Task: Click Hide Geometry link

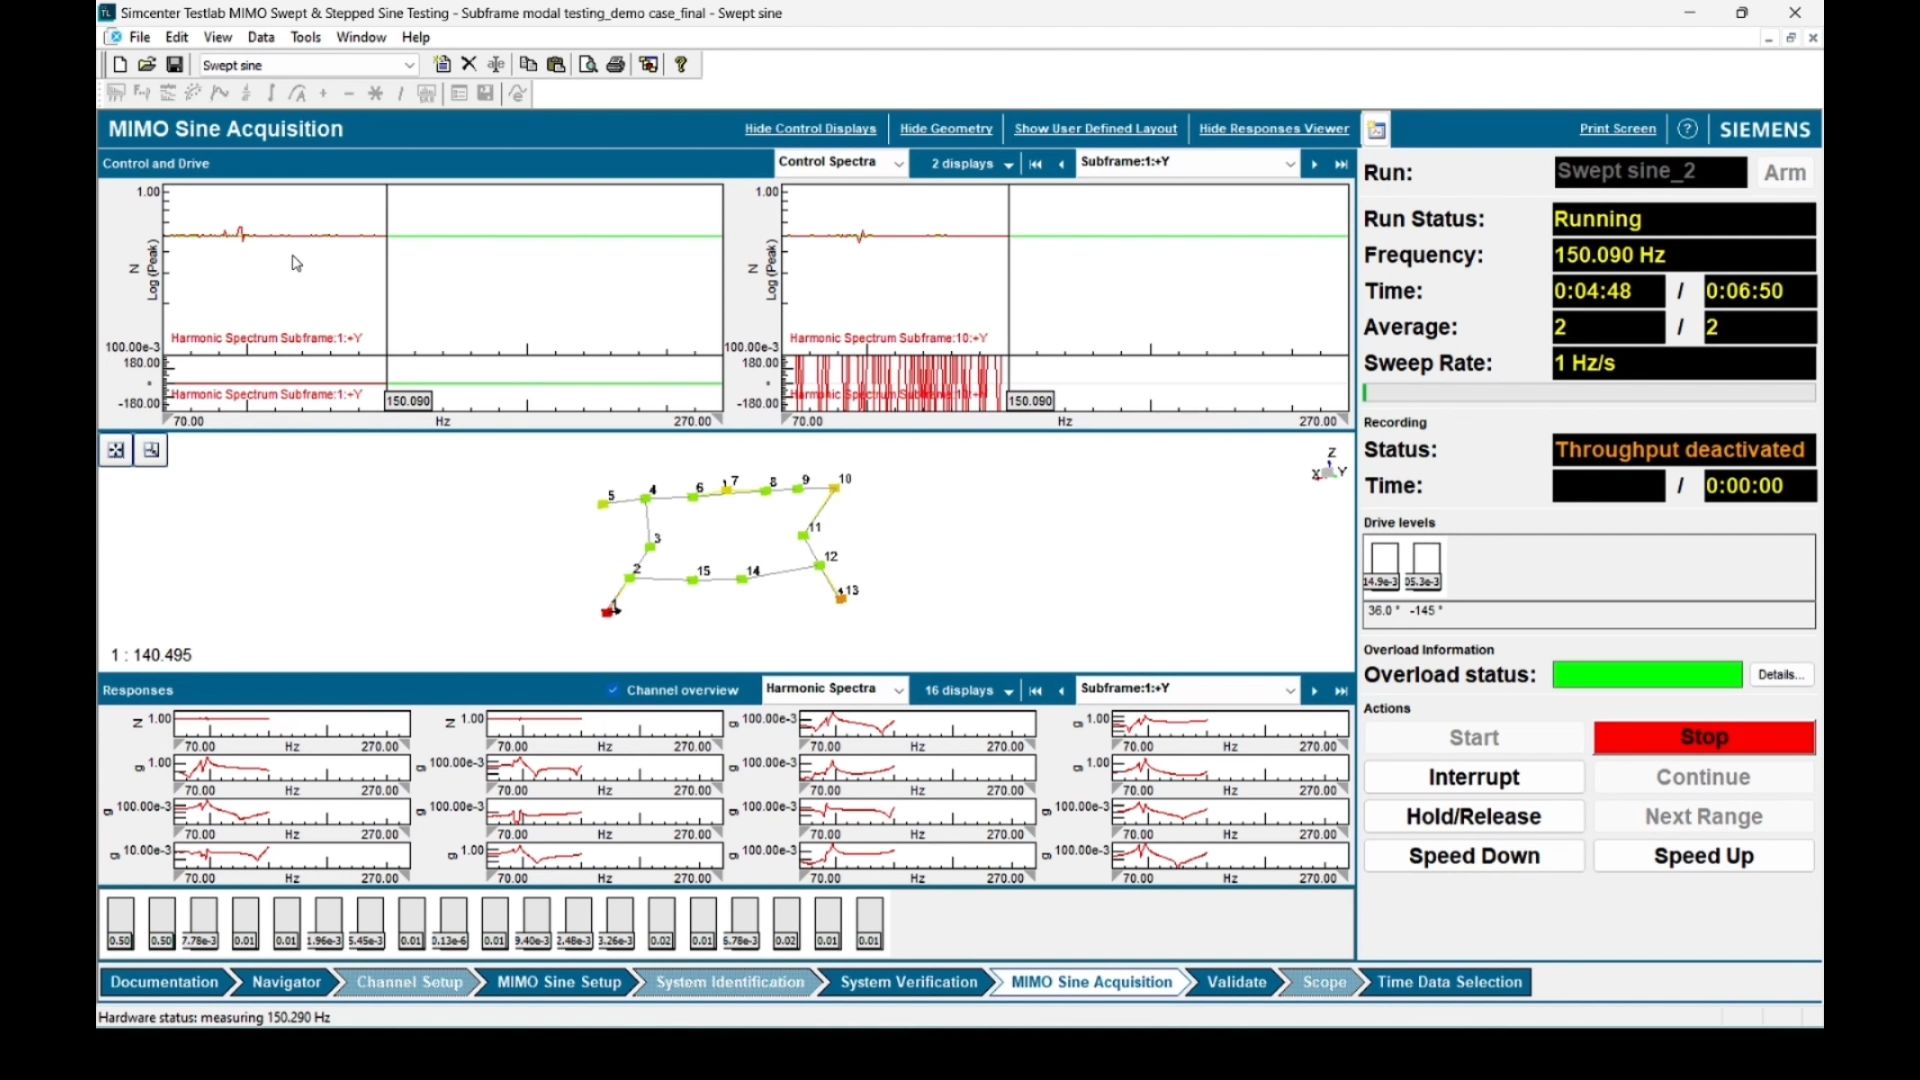Action: pos(945,129)
